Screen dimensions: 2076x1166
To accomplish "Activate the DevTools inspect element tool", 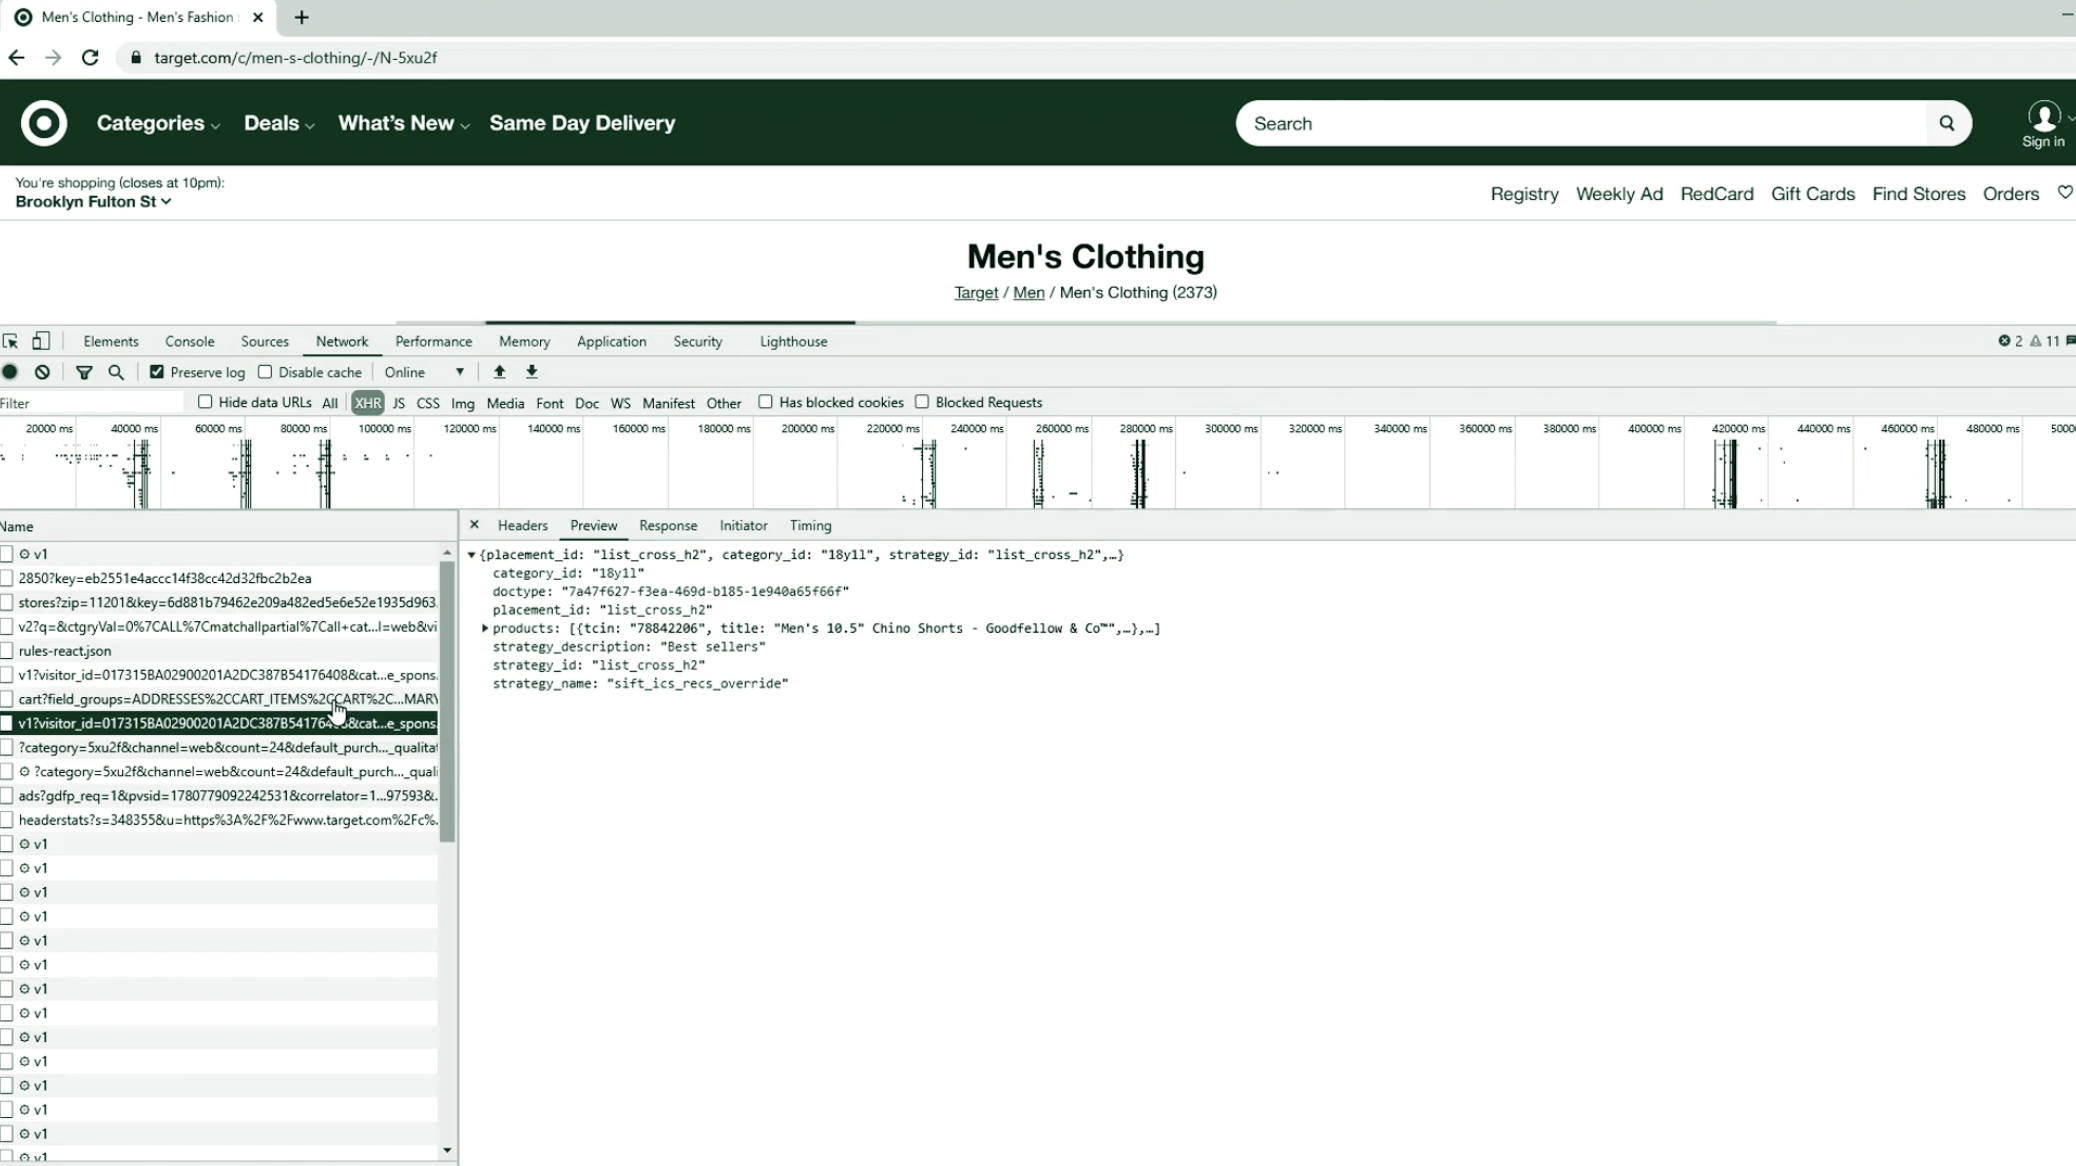I will [x=11, y=341].
